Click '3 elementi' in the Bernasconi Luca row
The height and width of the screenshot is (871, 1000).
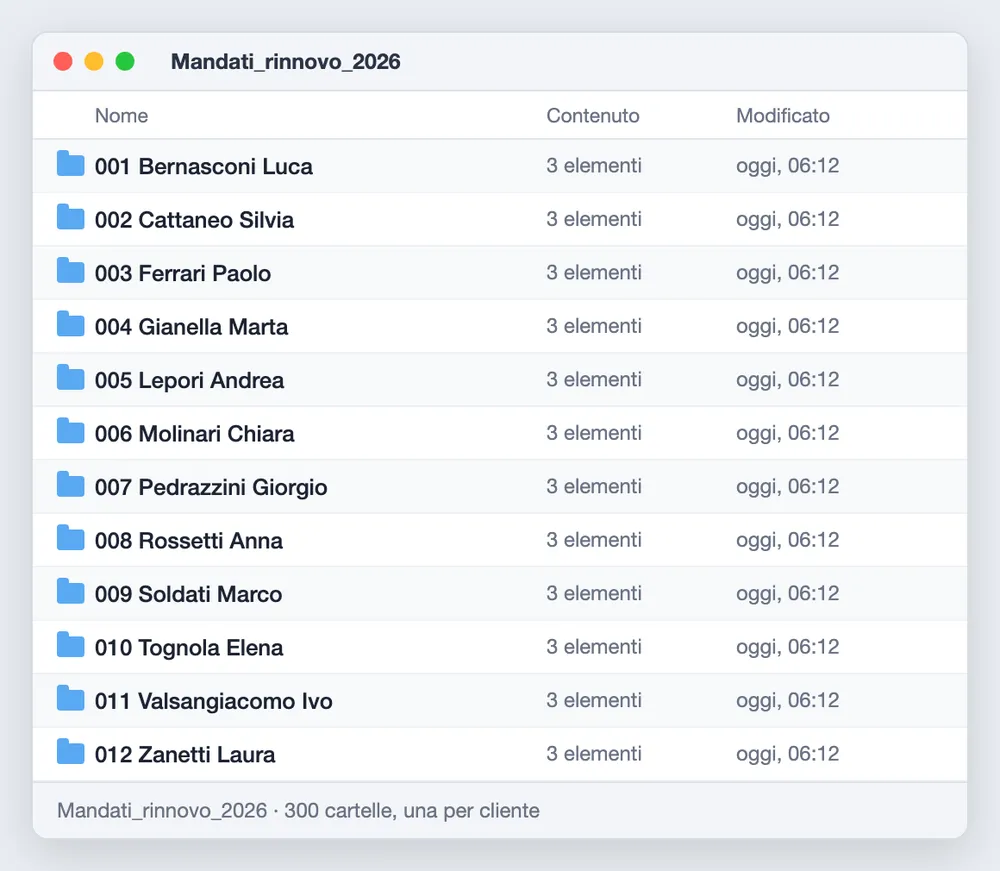[594, 166]
